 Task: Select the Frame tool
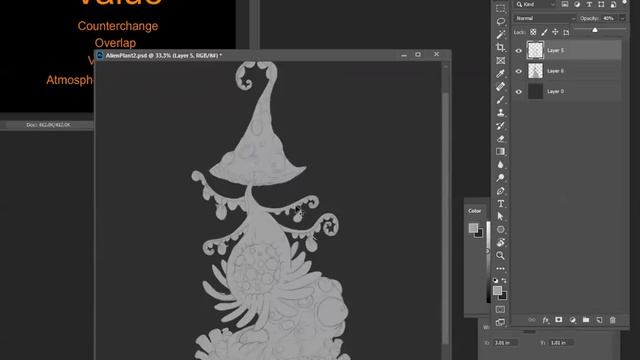coord(500,60)
